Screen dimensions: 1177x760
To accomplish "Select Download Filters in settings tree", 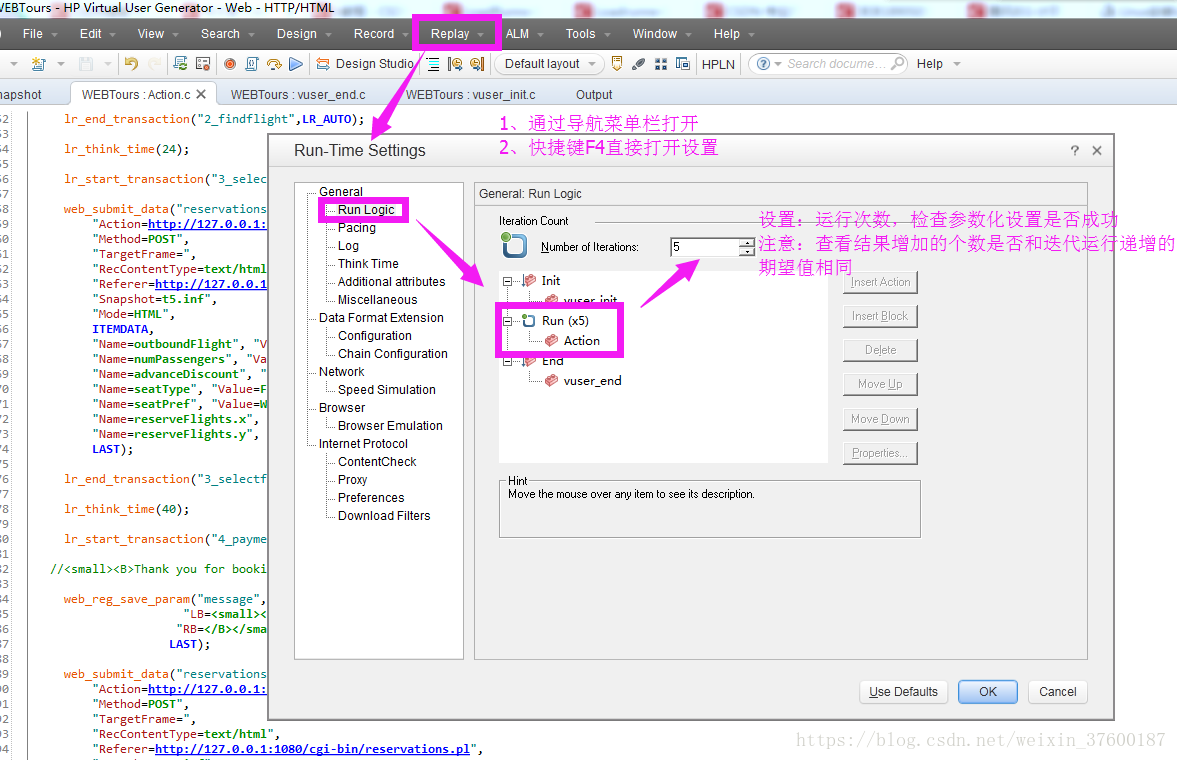I will (384, 516).
